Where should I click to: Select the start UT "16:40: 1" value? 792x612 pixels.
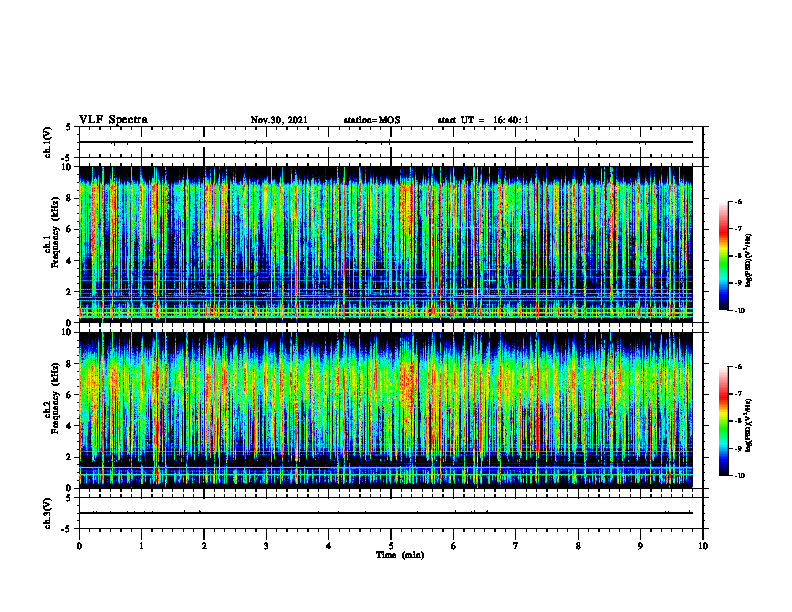click(x=511, y=120)
